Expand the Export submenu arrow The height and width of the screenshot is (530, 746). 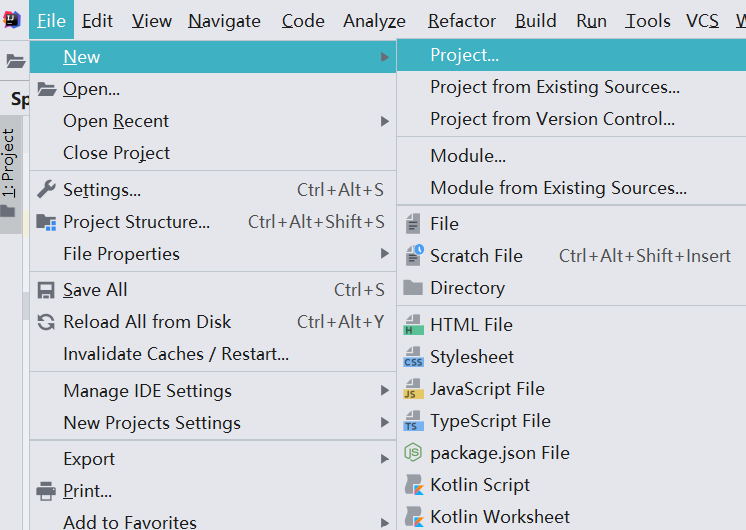(x=384, y=459)
